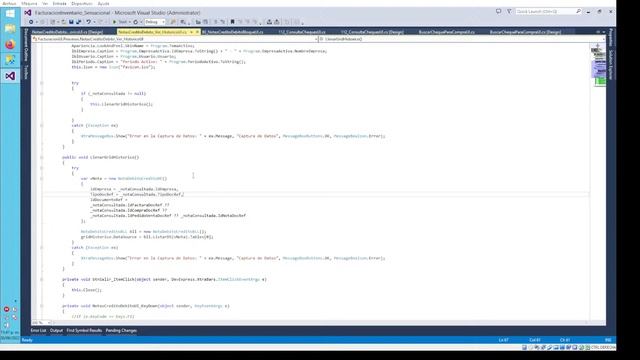Switch to the NotasCreditoDebitoBusqueda tab
Screen dimensions: 640x360
coord(233,32)
